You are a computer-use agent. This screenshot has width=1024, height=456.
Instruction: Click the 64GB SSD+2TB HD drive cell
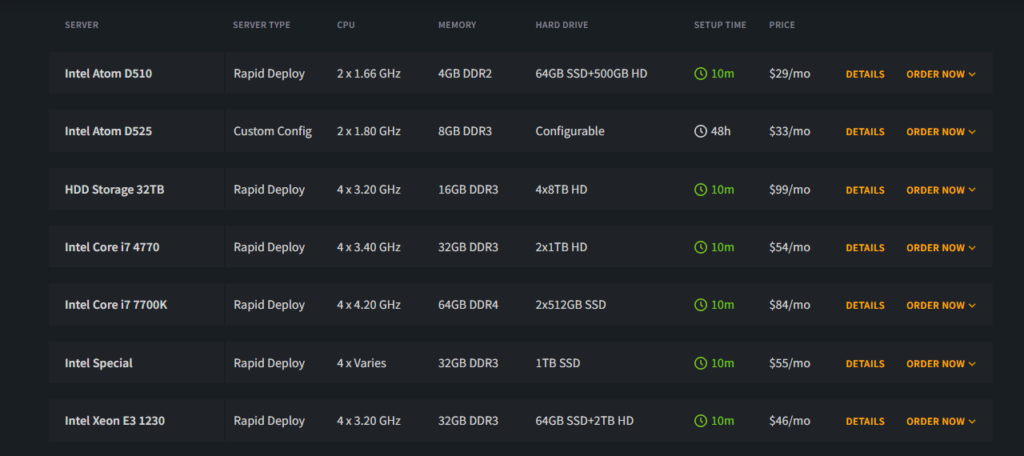(584, 421)
